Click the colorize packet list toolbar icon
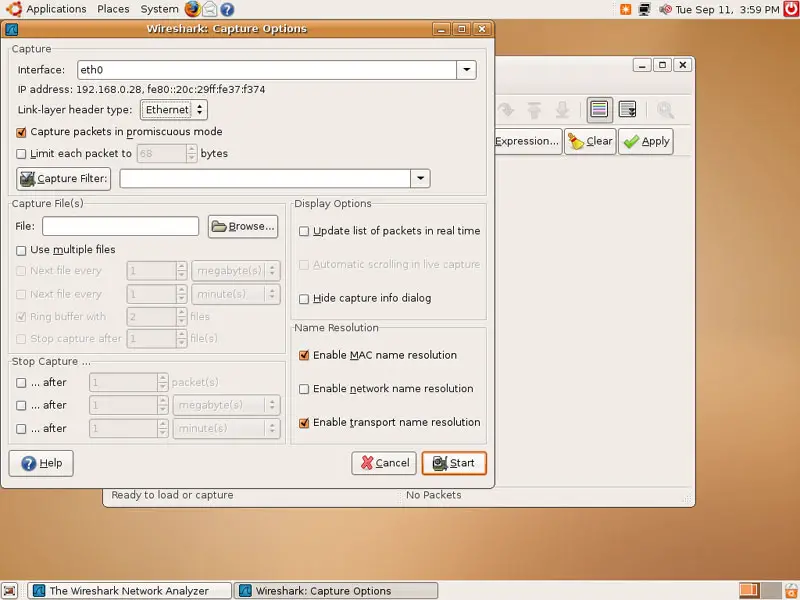Image resolution: width=800 pixels, height=600 pixels. pyautogui.click(x=599, y=110)
